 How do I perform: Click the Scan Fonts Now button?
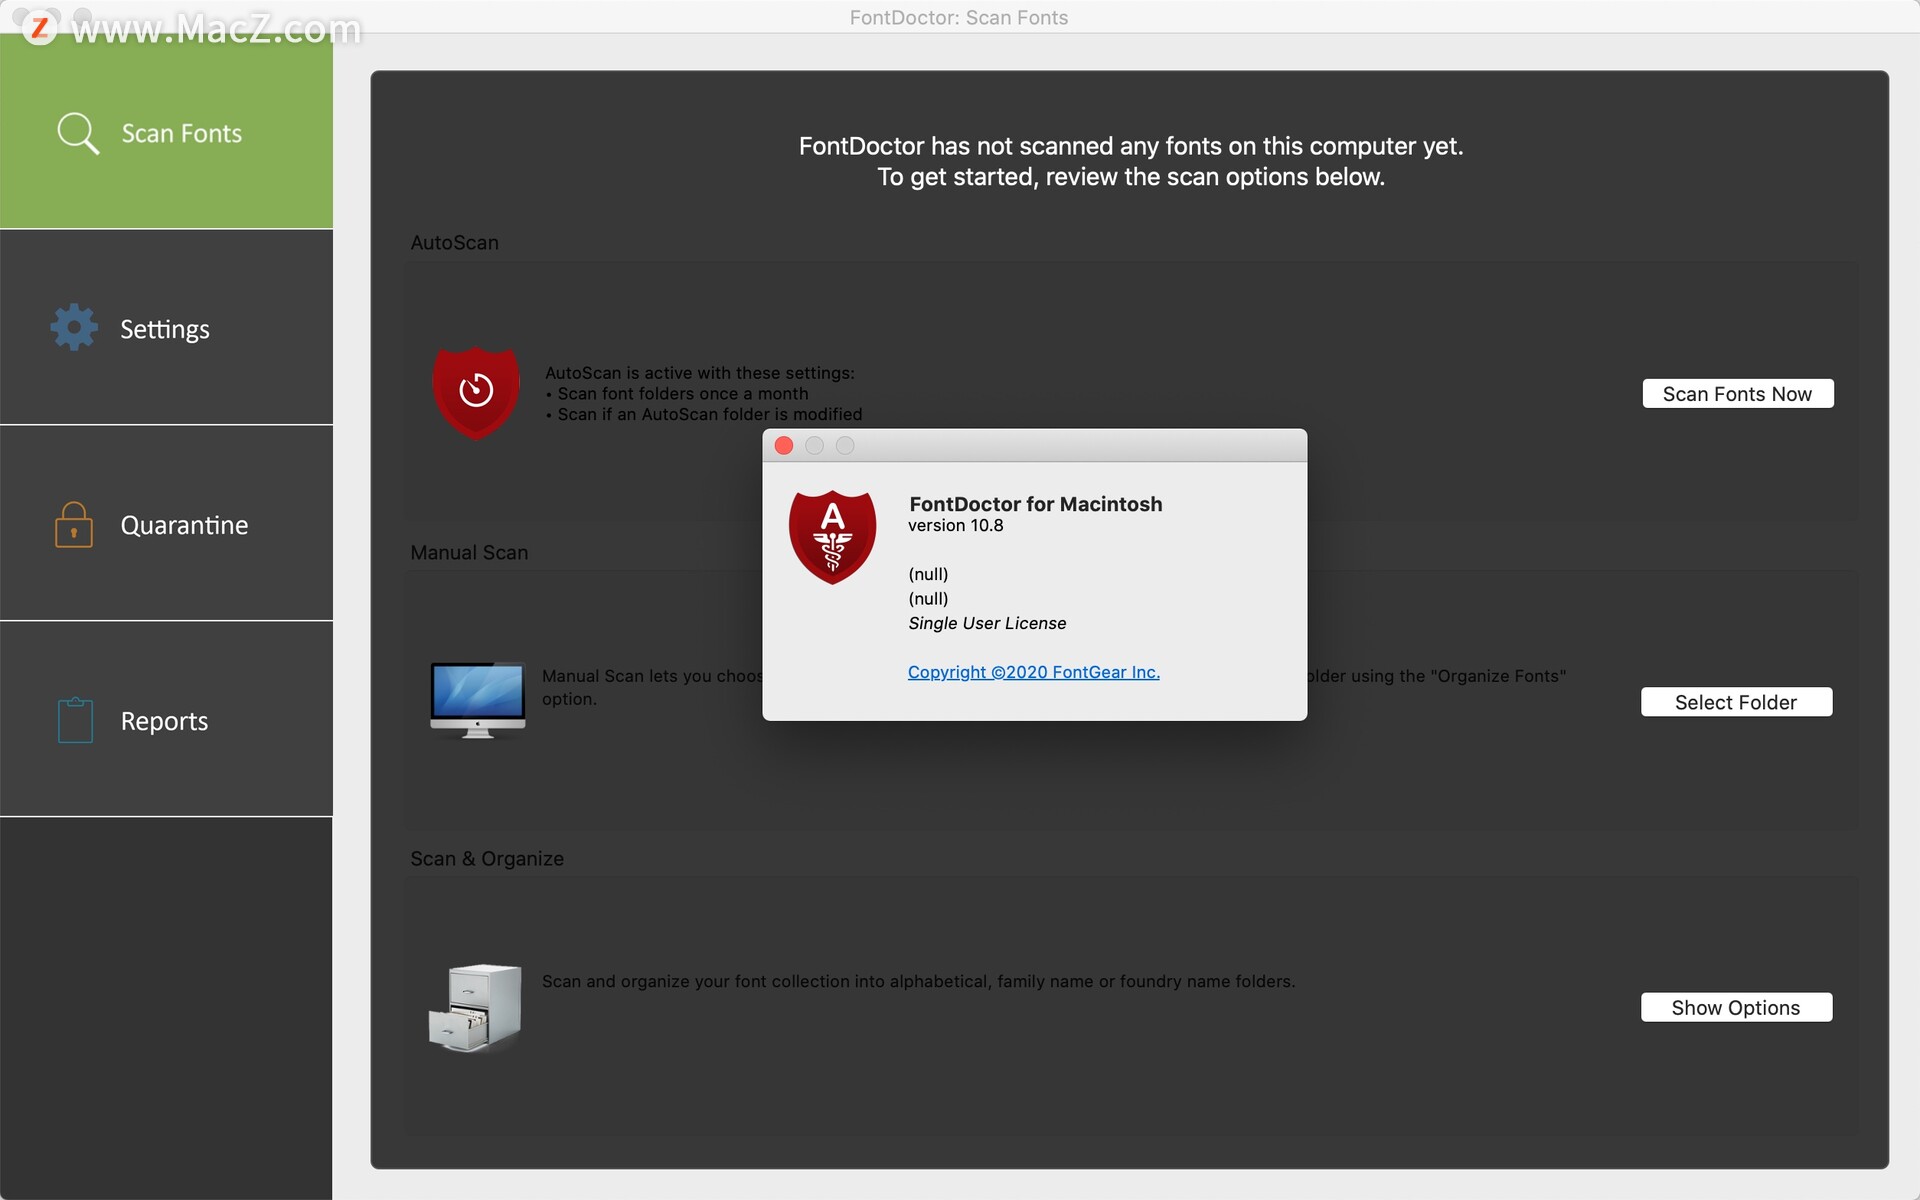pos(1738,394)
